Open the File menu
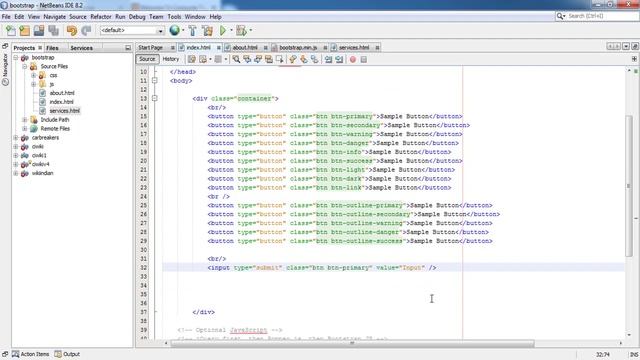This screenshot has height=360, width=640. pos(6,17)
